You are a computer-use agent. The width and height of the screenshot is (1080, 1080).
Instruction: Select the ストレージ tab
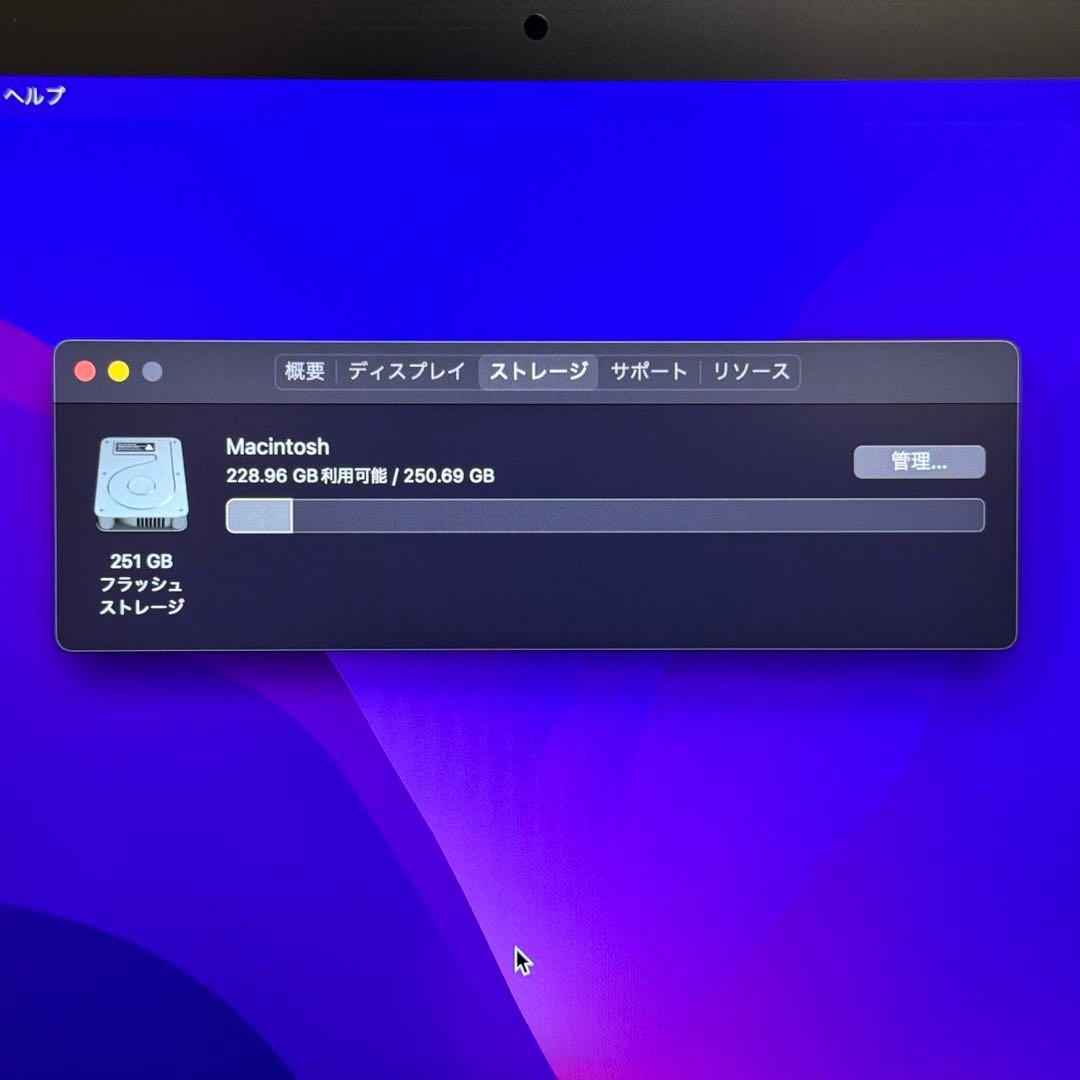coord(538,371)
